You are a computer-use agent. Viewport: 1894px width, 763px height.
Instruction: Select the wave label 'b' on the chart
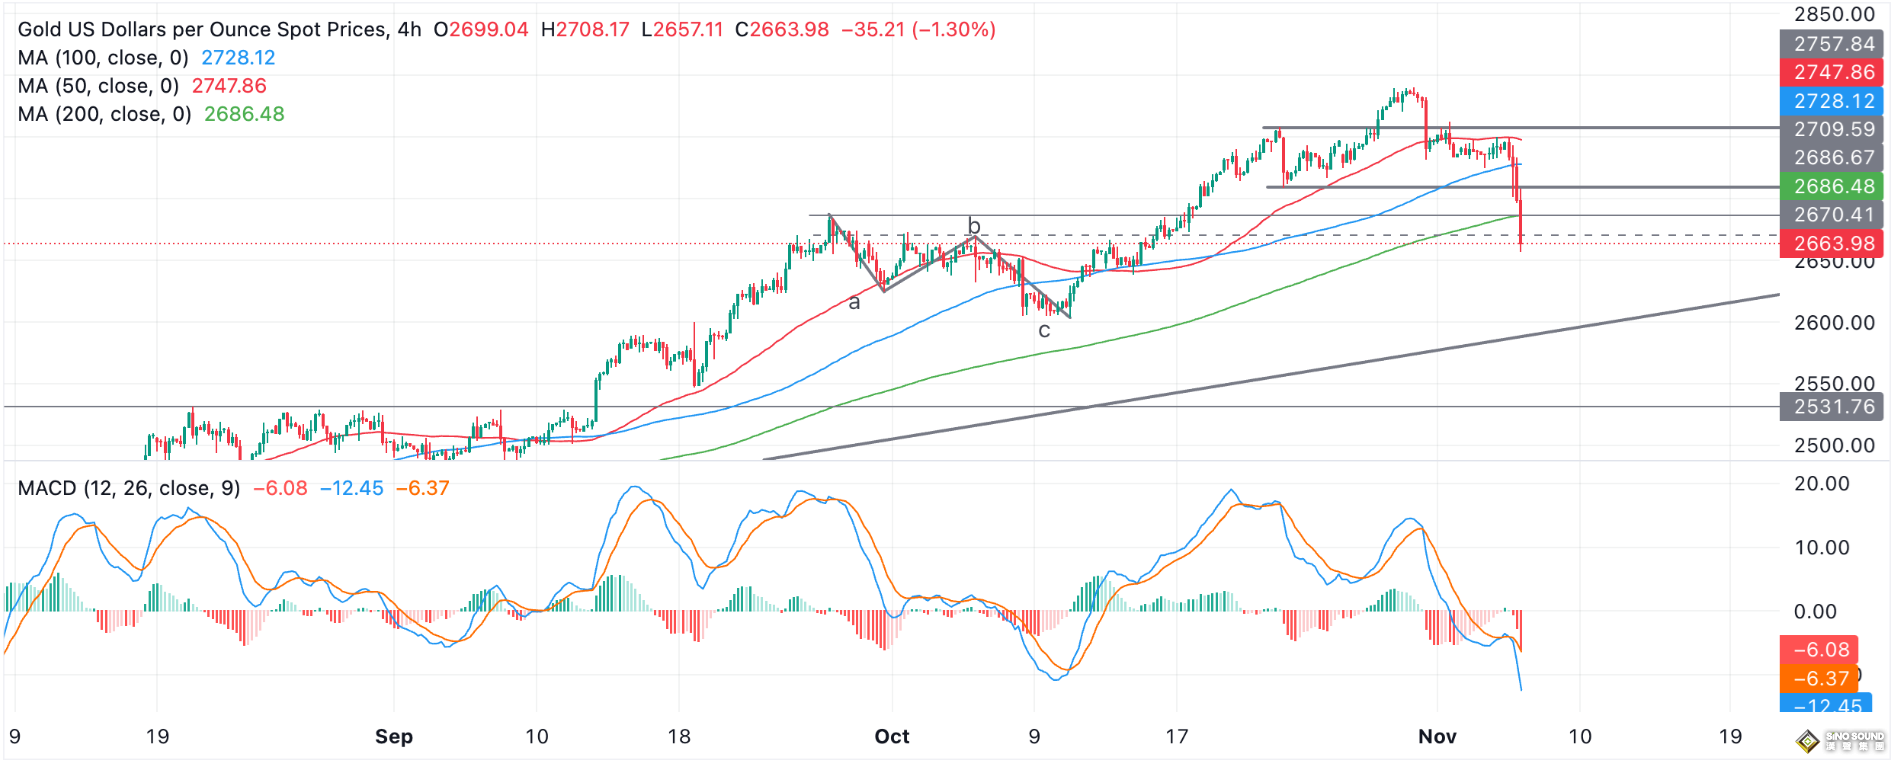(974, 226)
